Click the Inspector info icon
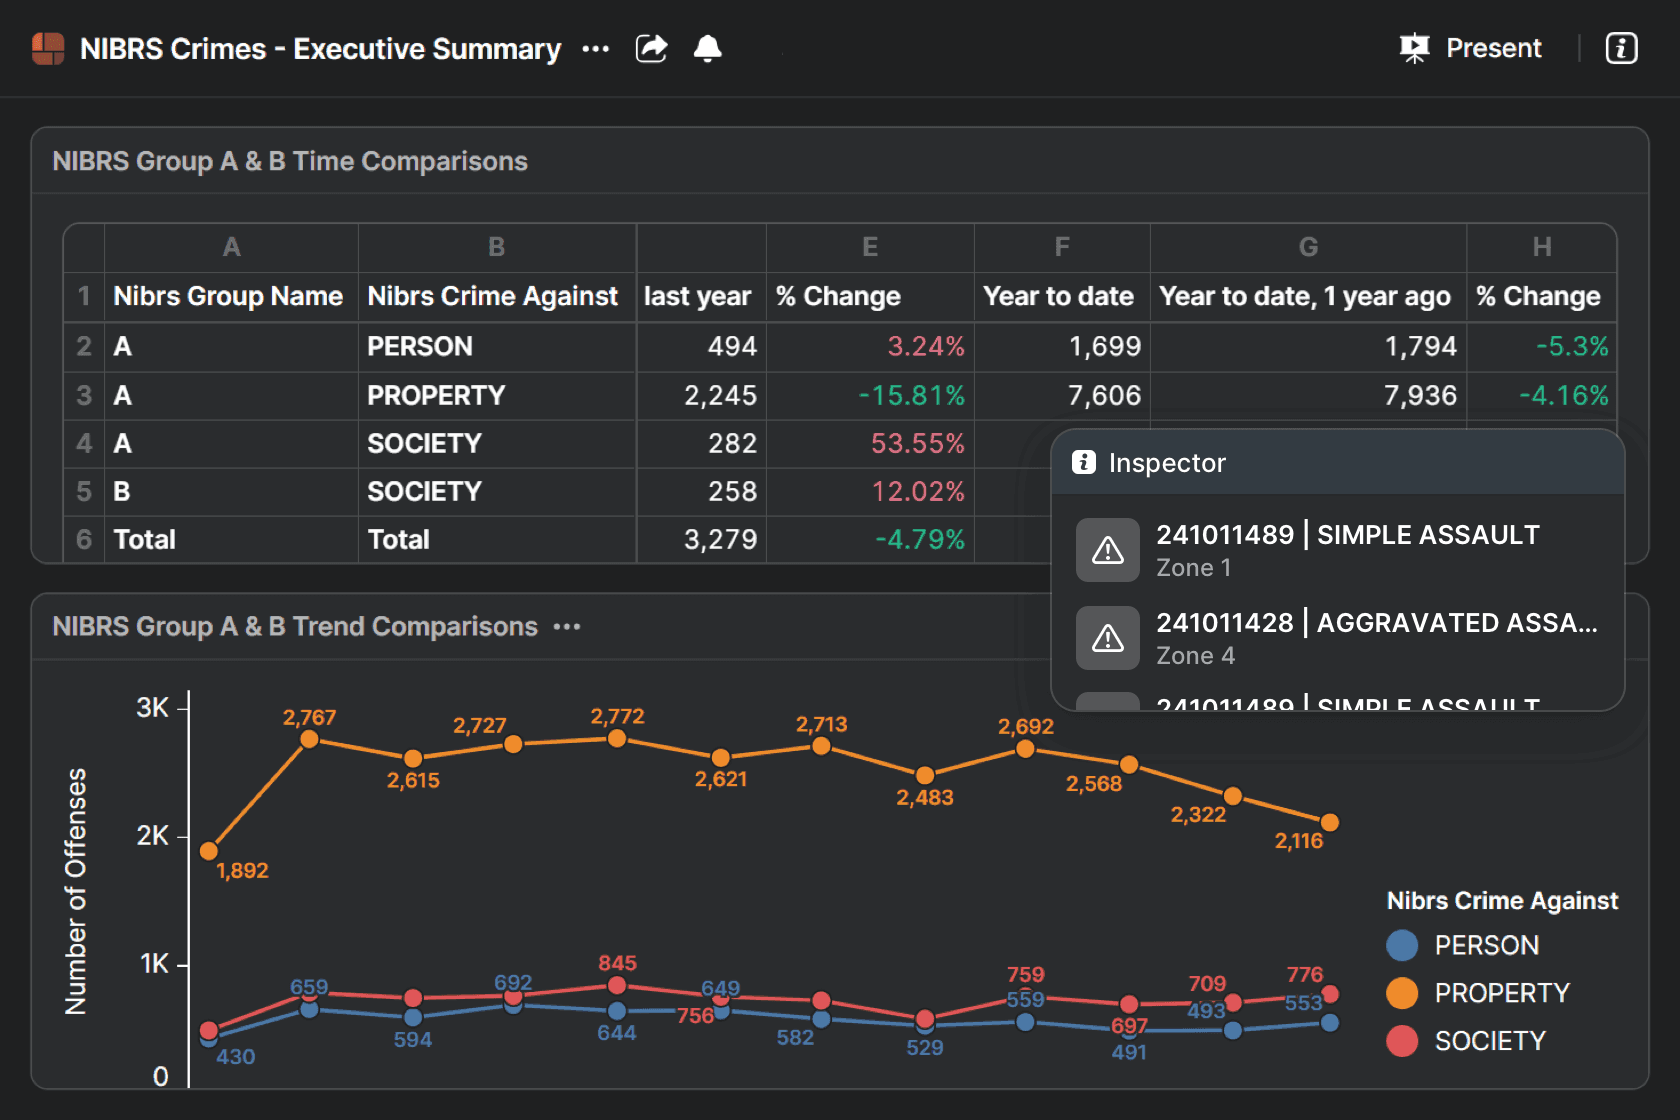This screenshot has width=1680, height=1120. [1083, 462]
